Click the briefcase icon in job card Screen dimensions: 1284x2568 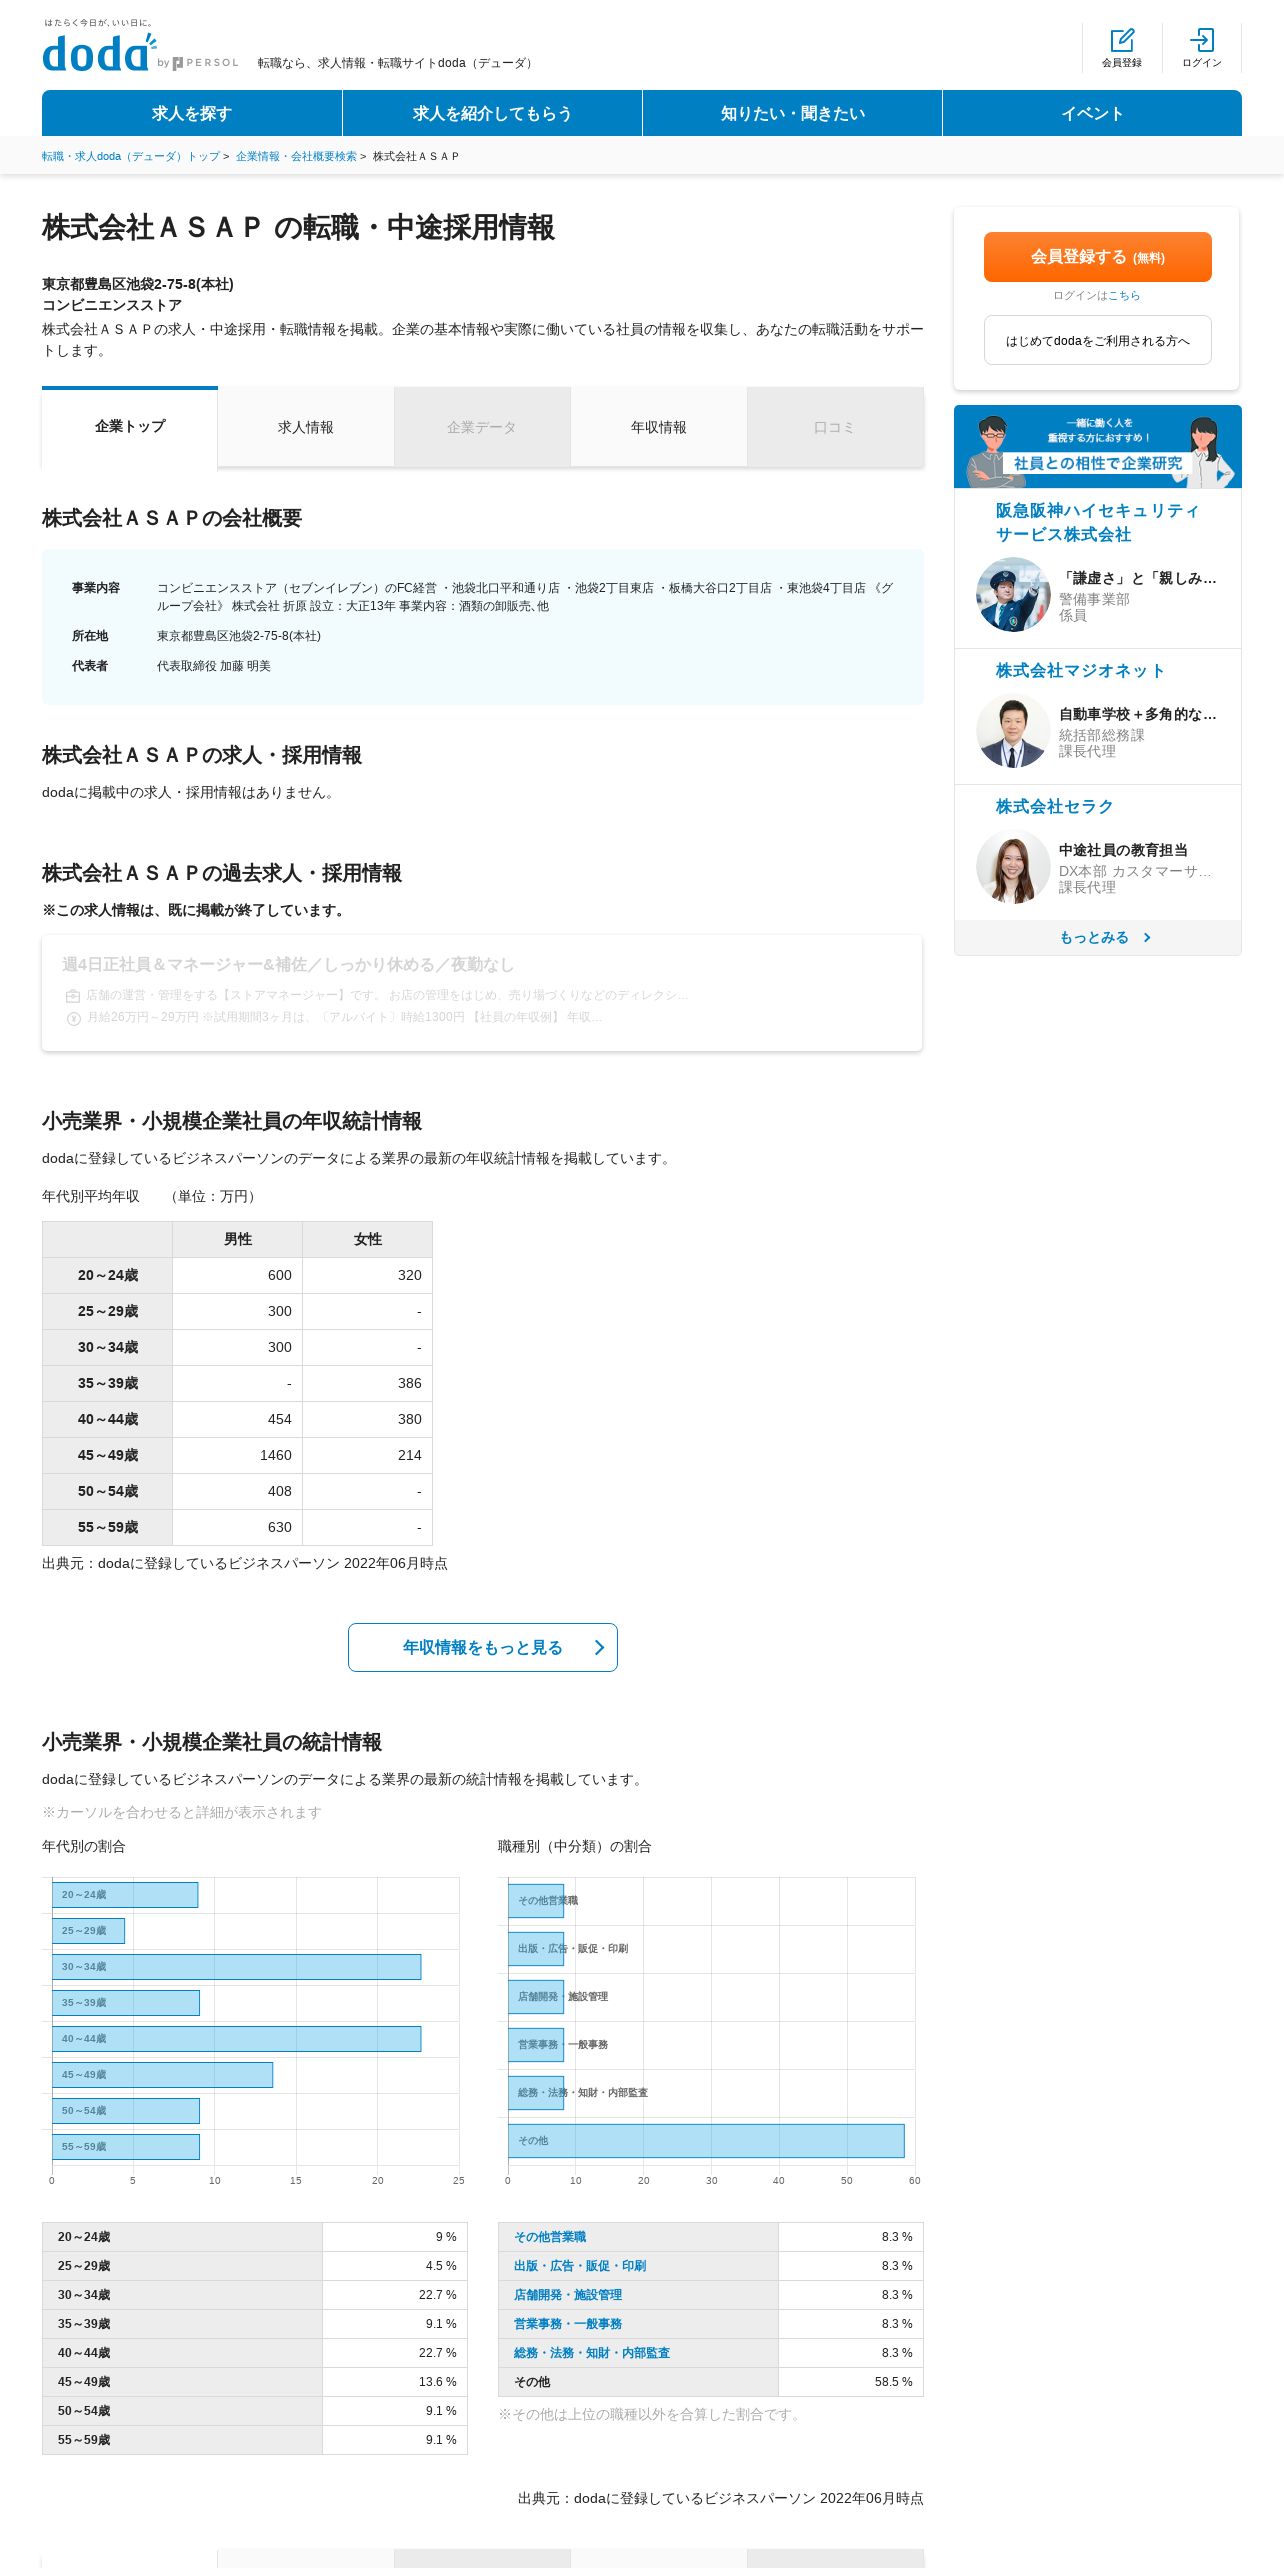pos(73,996)
